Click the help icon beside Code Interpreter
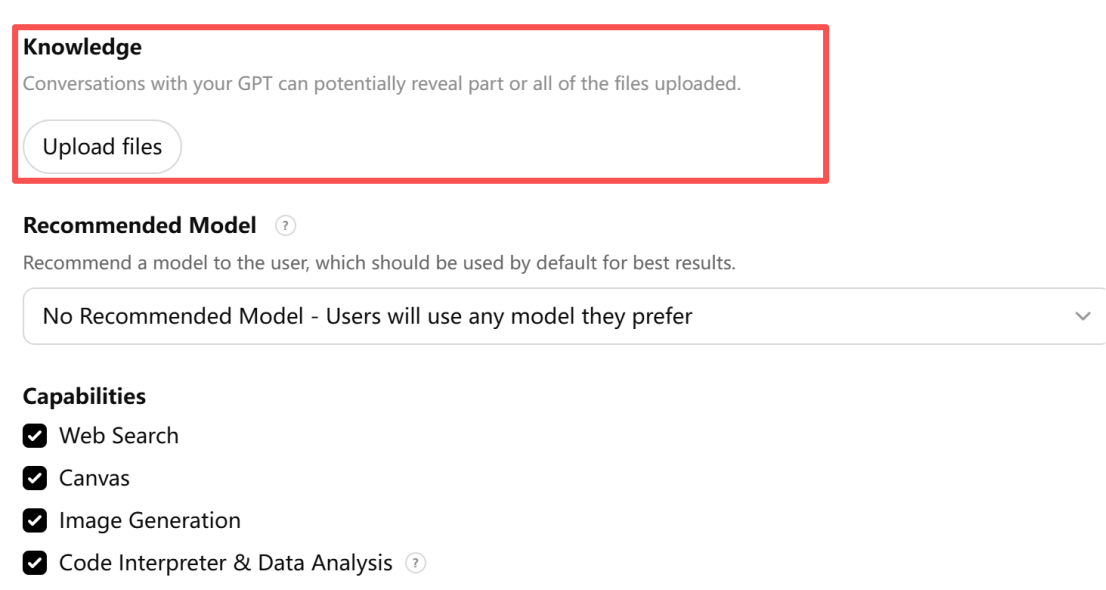1106x590 pixels. click(x=415, y=564)
